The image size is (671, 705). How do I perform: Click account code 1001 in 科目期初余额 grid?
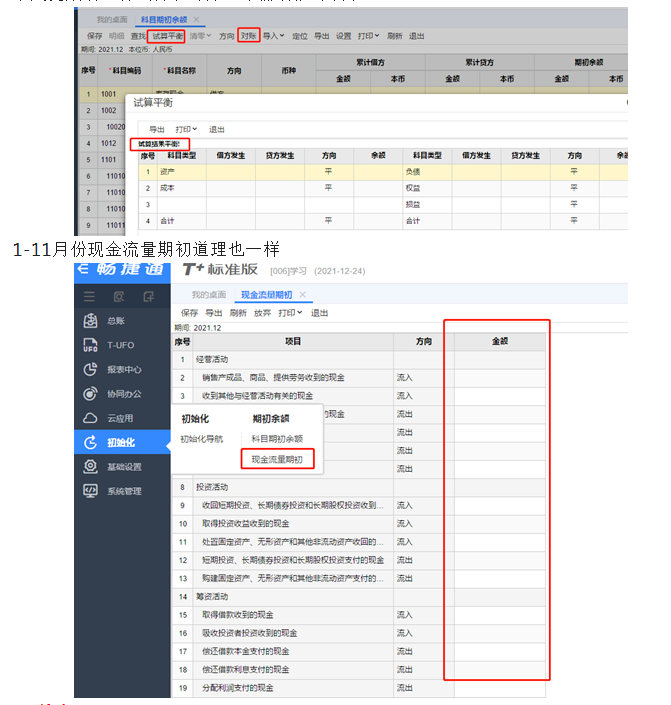click(x=108, y=94)
